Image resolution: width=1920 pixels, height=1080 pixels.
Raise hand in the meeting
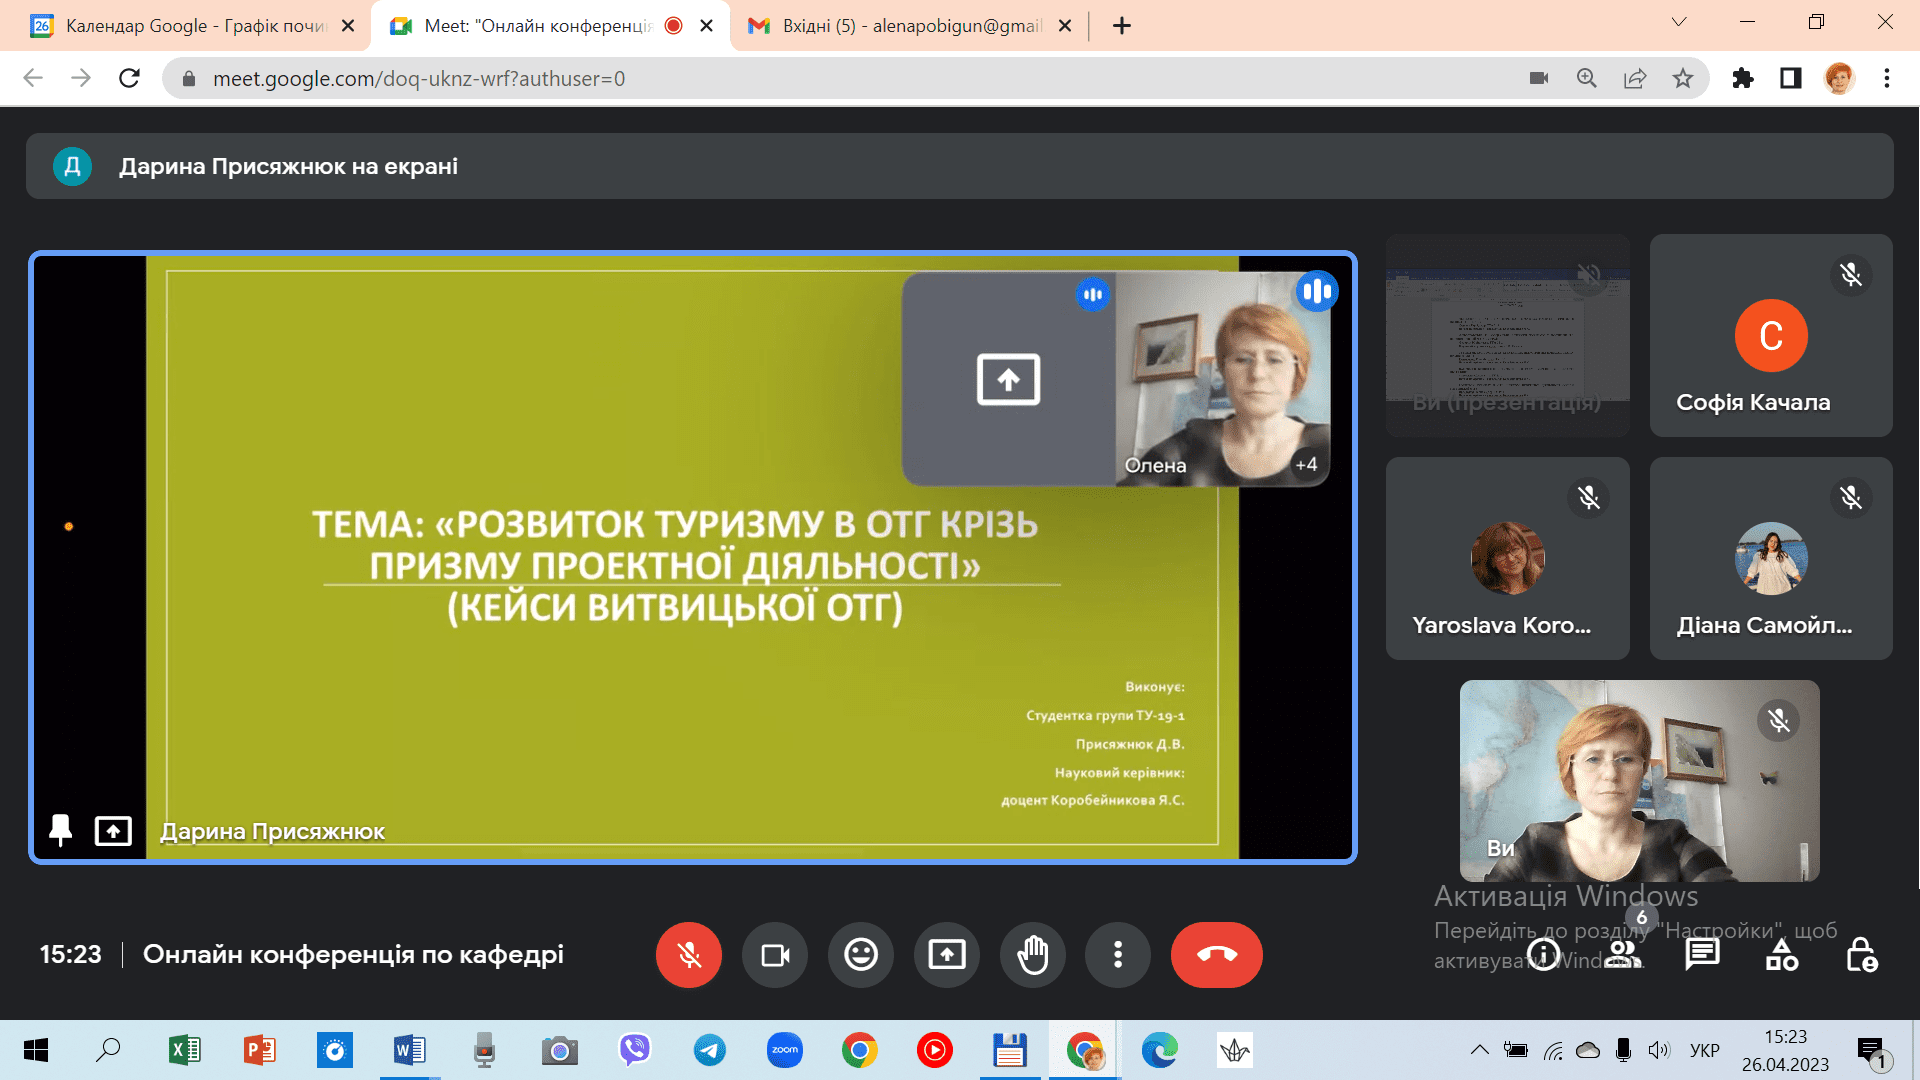(1032, 955)
